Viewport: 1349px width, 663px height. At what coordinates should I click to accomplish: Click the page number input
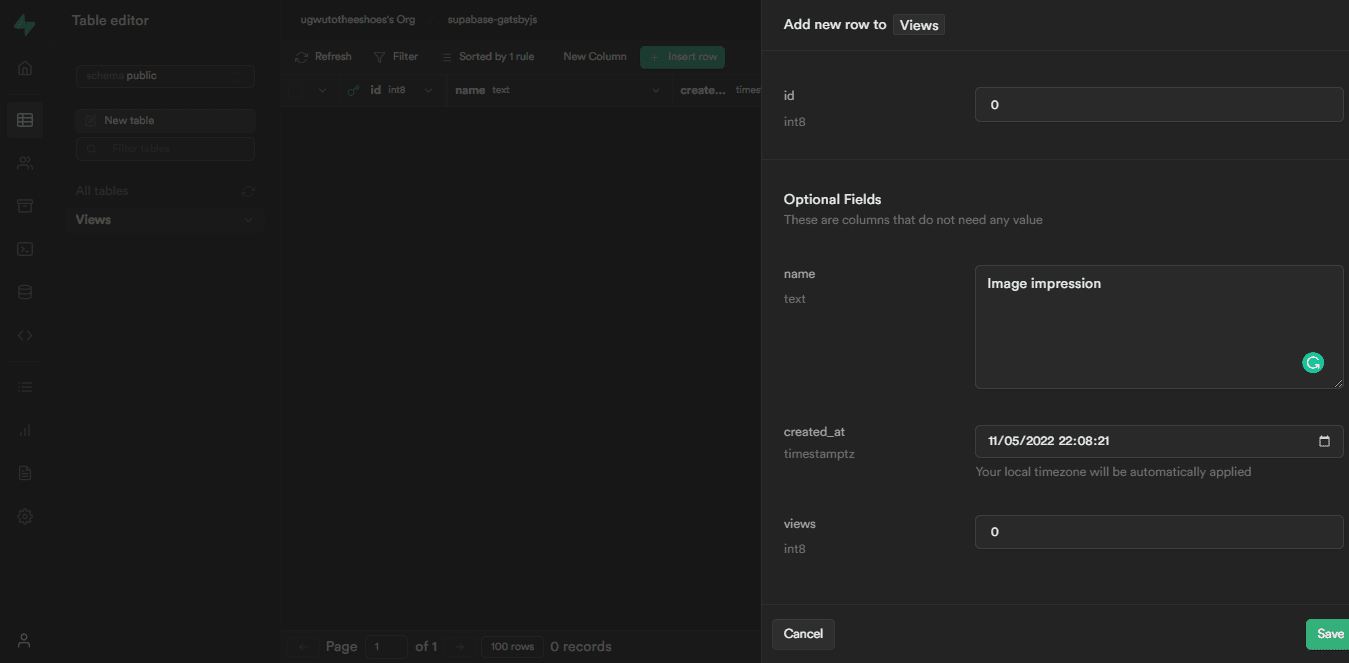click(x=386, y=647)
